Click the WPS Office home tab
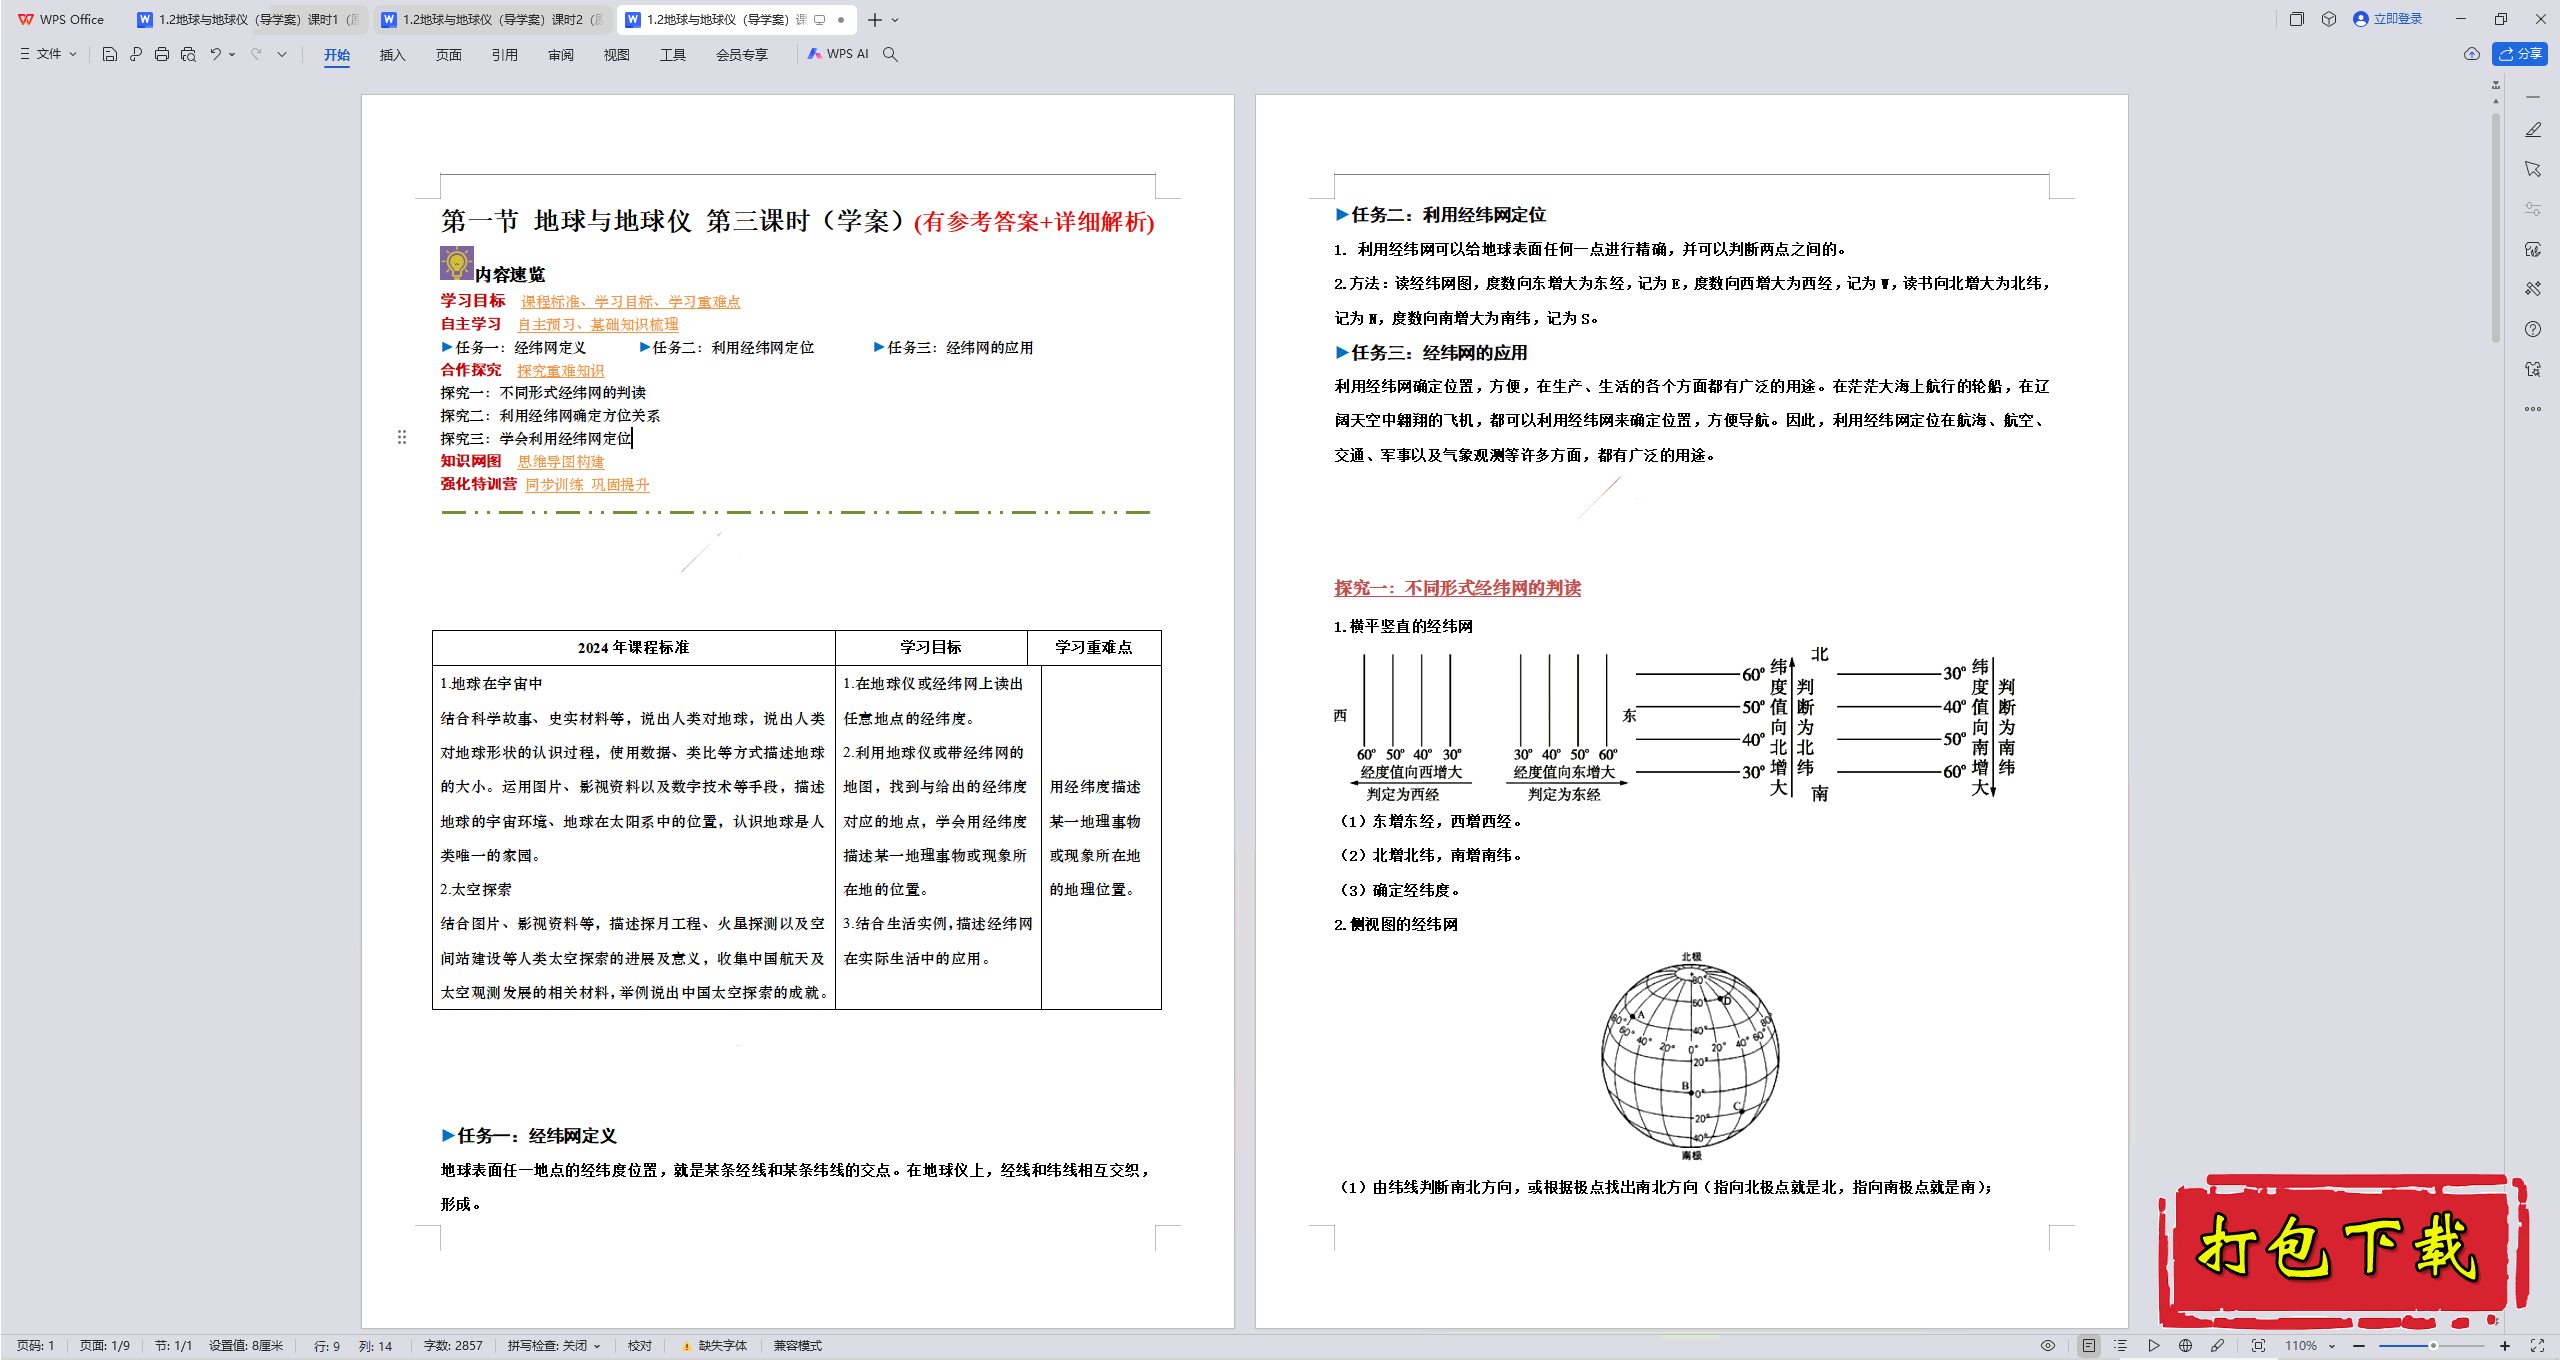The image size is (2560, 1360). coord(62,20)
